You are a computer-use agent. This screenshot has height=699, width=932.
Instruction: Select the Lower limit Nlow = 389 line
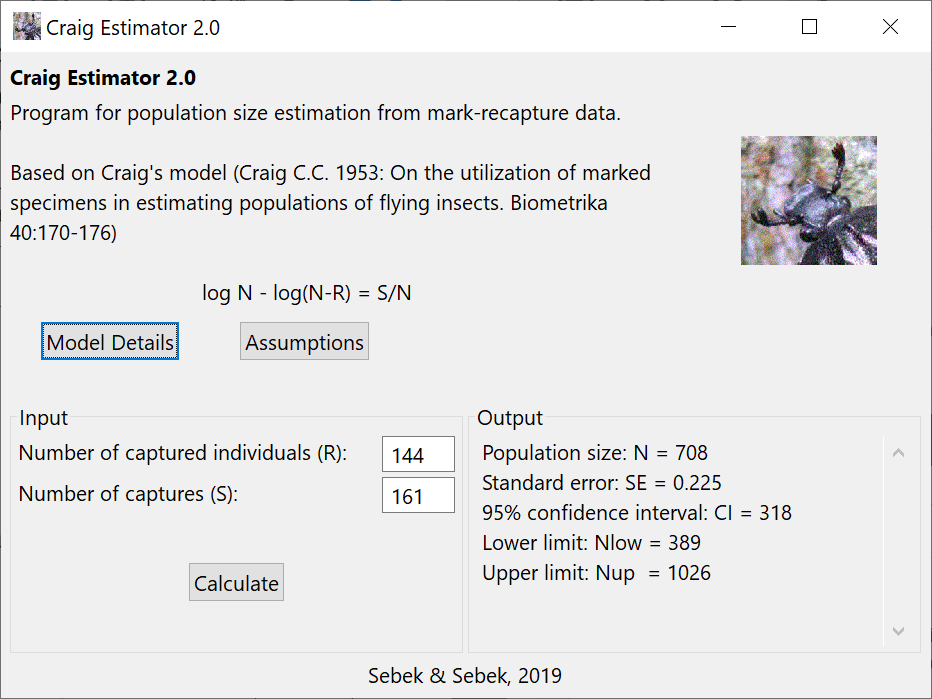point(591,543)
